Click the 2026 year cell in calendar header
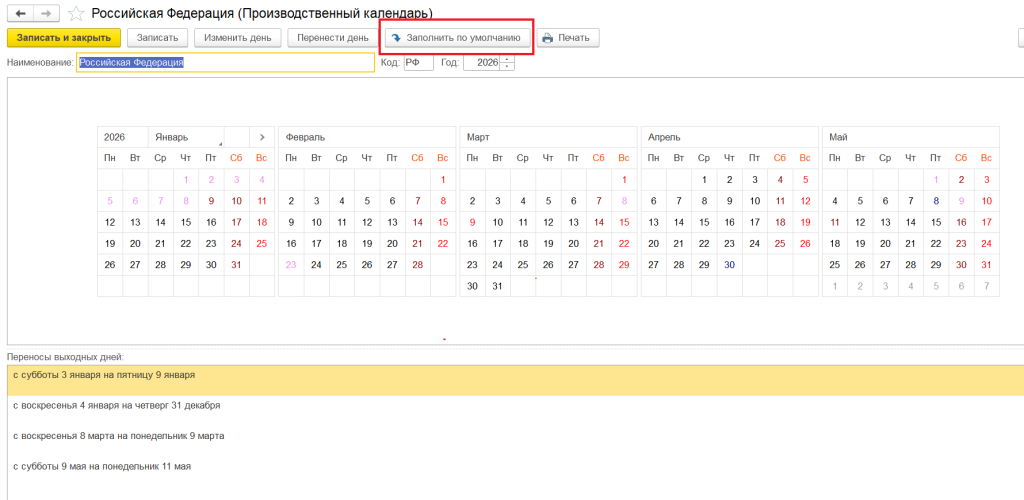Viewport: 1024px width, 500px height. click(123, 137)
